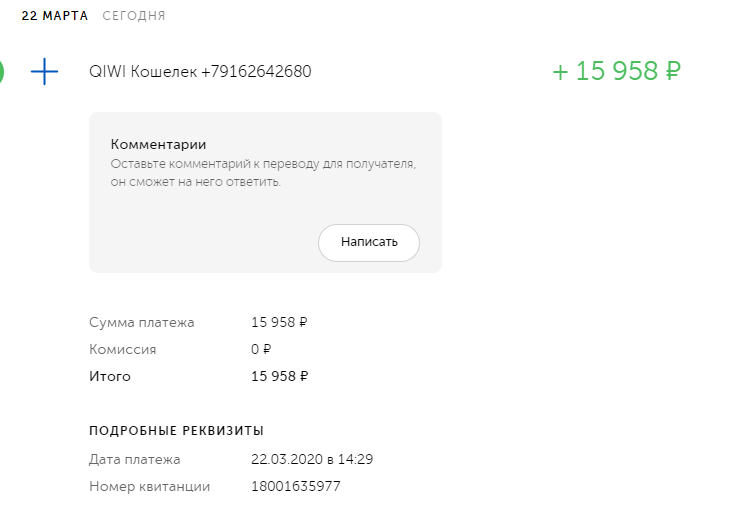This screenshot has width=749, height=505.
Task: Click the 15 958 ₽ payment sum value
Action: tap(279, 323)
